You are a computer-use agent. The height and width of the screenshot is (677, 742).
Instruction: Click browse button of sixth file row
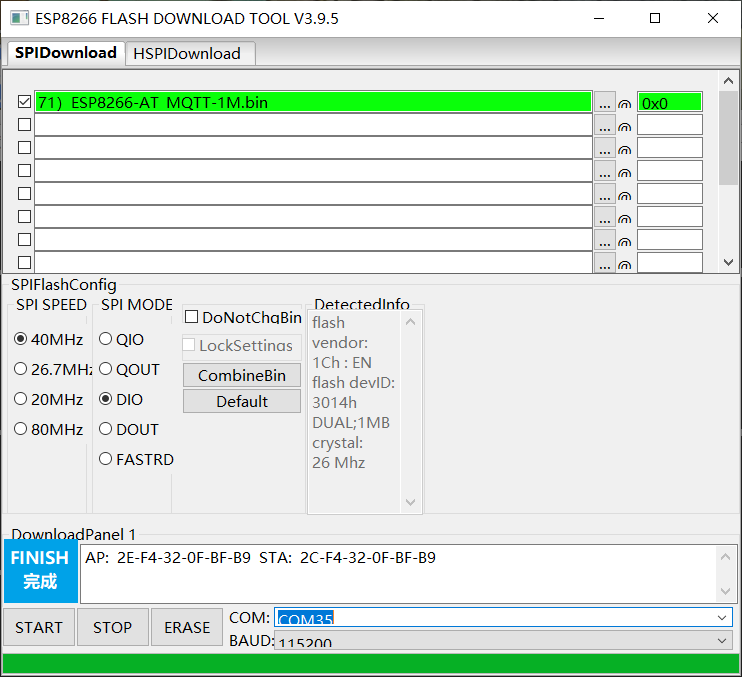(x=604, y=217)
